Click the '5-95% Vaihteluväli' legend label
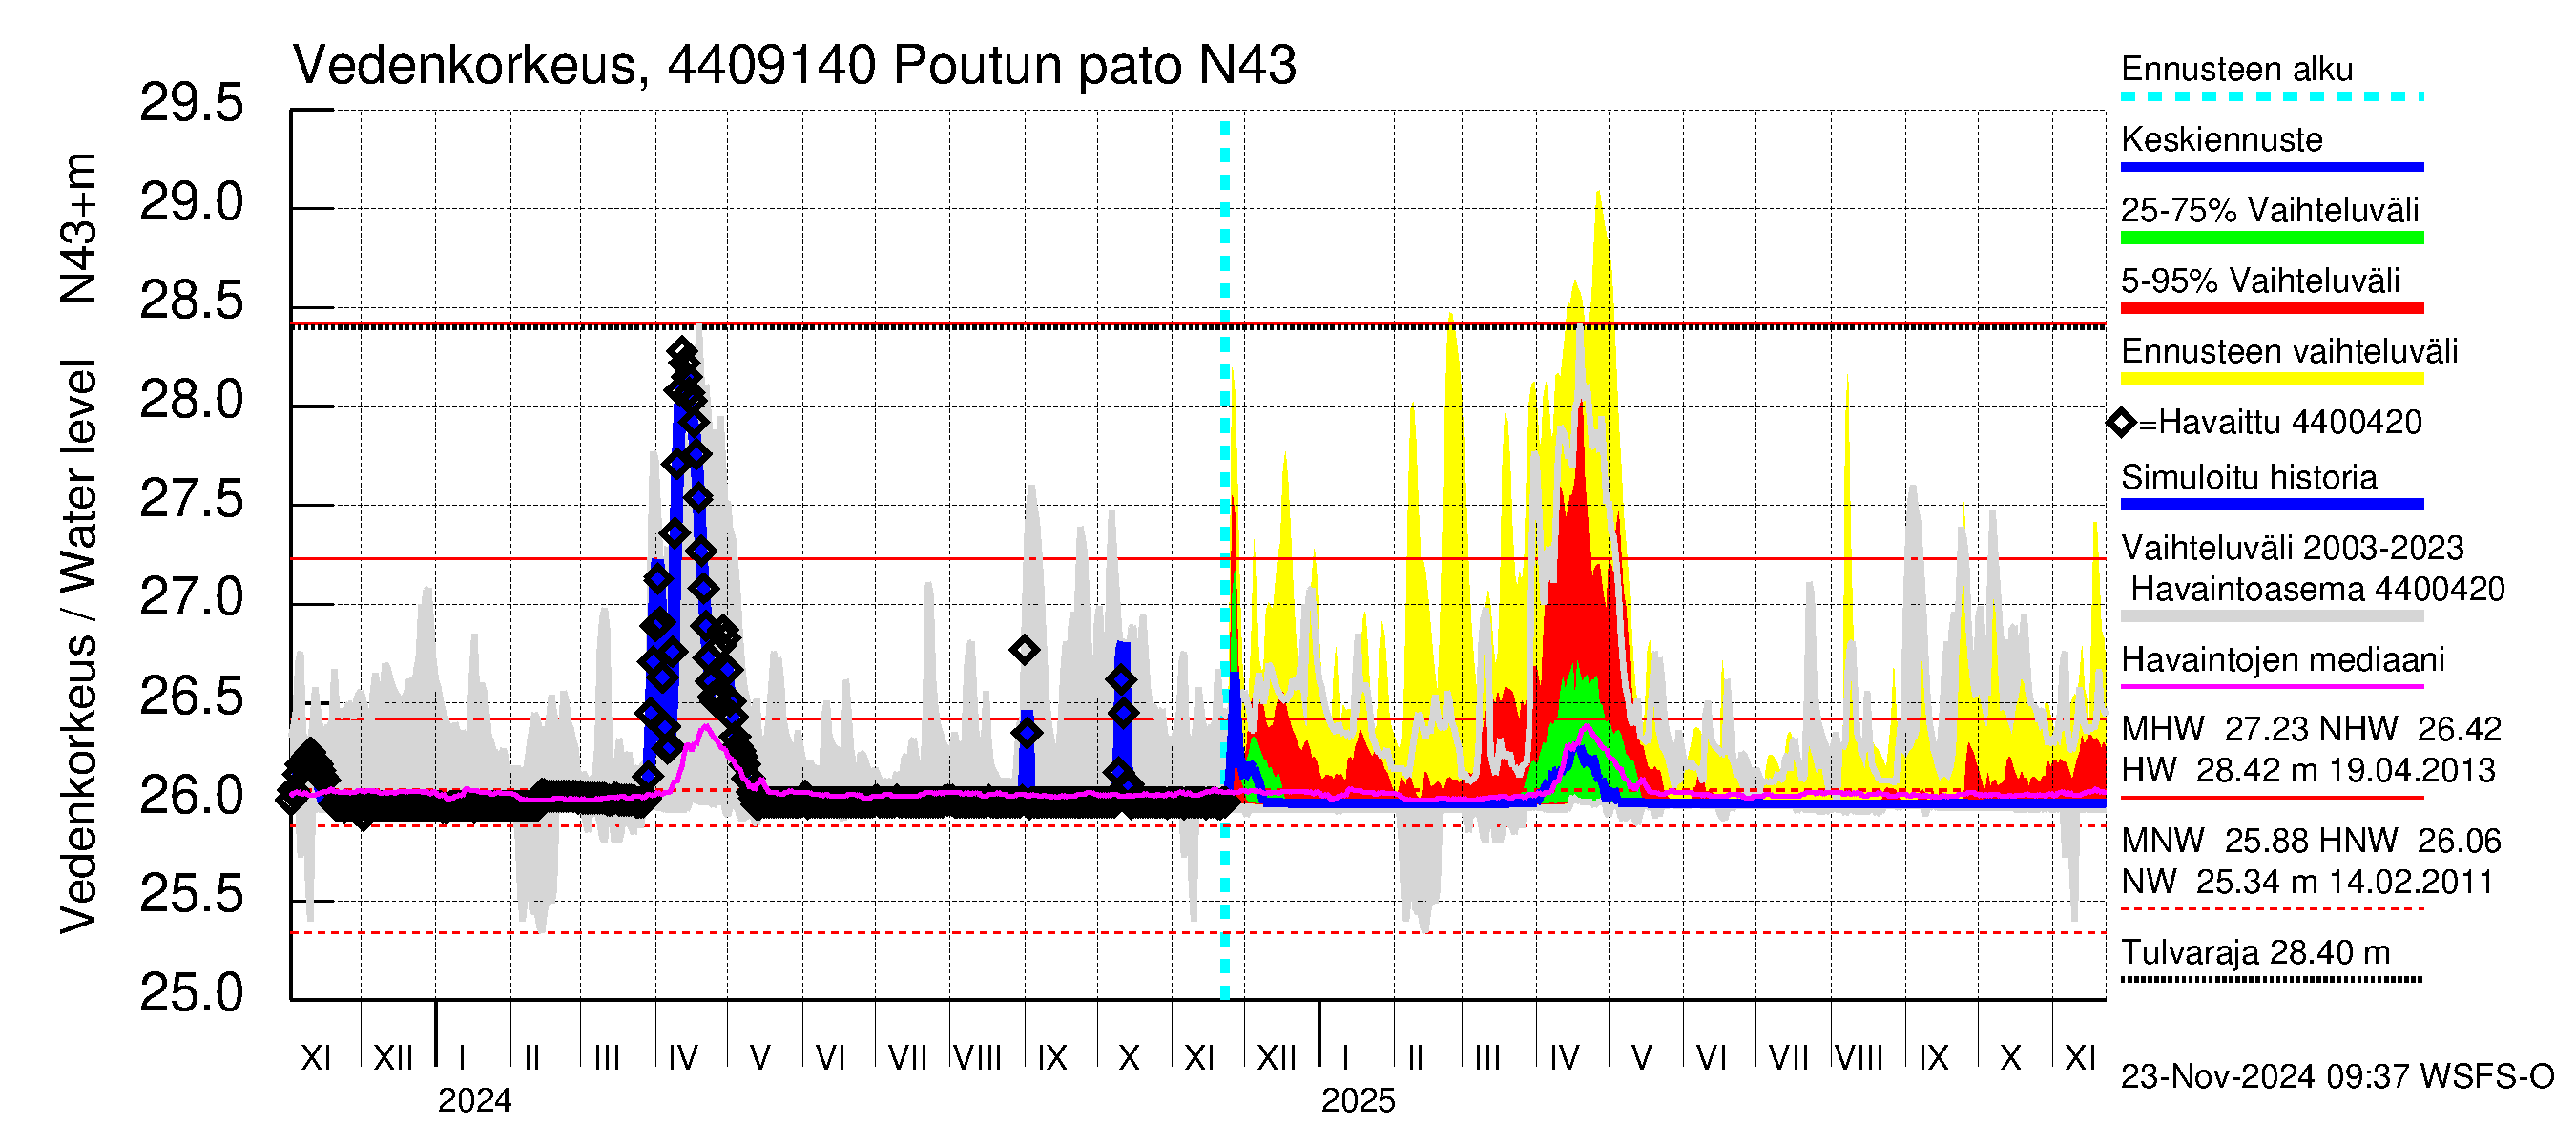Image resolution: width=2576 pixels, height=1145 pixels. pos(2260,281)
